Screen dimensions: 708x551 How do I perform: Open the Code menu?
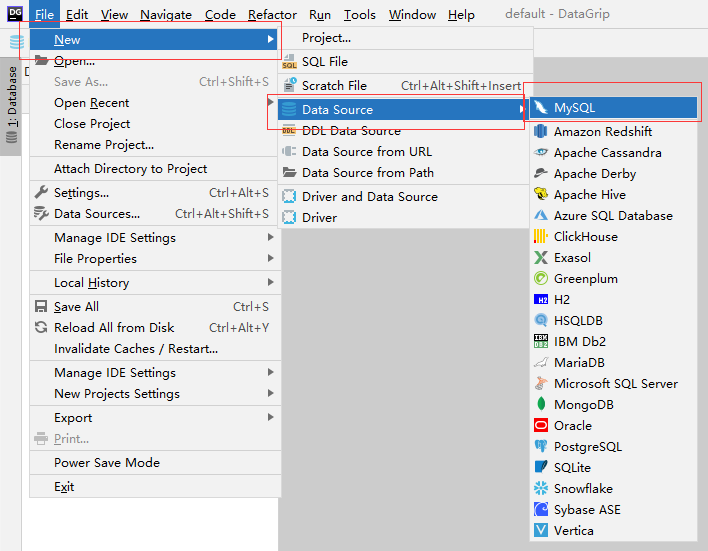click(220, 14)
